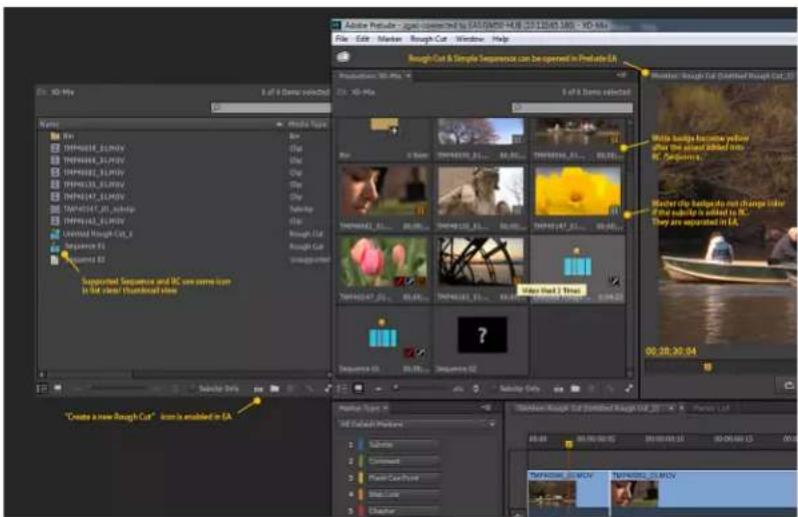Screen dimensions: 798x517
Task: Select the second timeline clip with face thumbnail
Action: point(704,491)
